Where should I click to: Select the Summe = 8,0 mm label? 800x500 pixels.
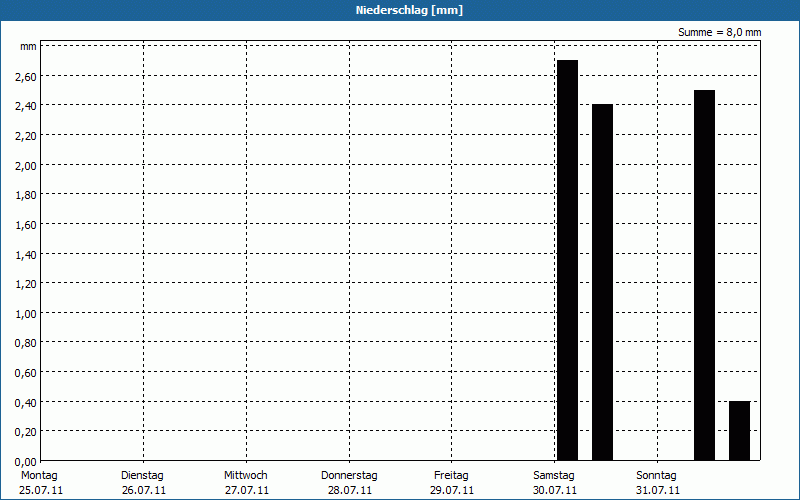(719, 32)
